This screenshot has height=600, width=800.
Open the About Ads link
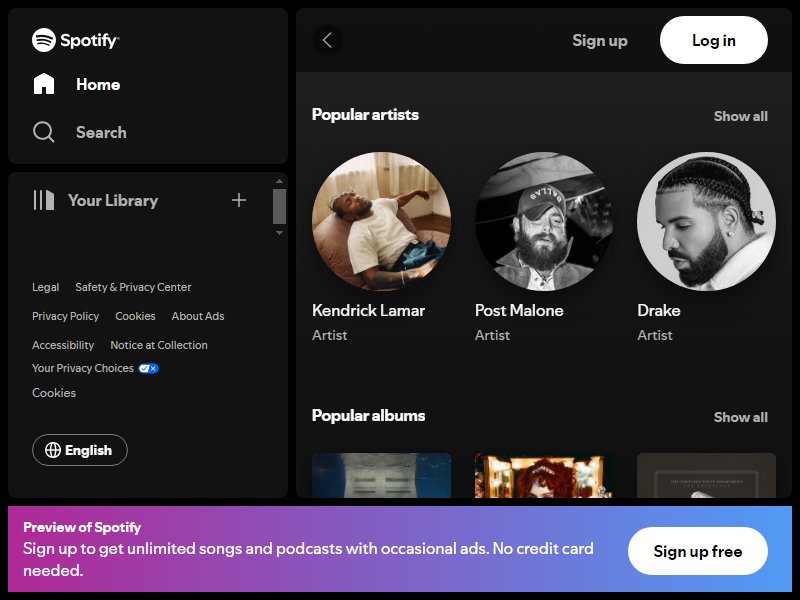(x=198, y=316)
